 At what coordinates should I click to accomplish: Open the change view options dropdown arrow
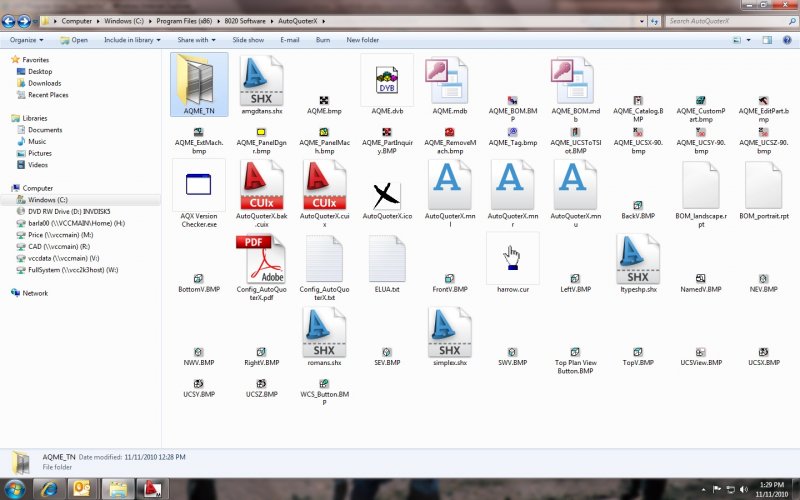click(x=748, y=40)
